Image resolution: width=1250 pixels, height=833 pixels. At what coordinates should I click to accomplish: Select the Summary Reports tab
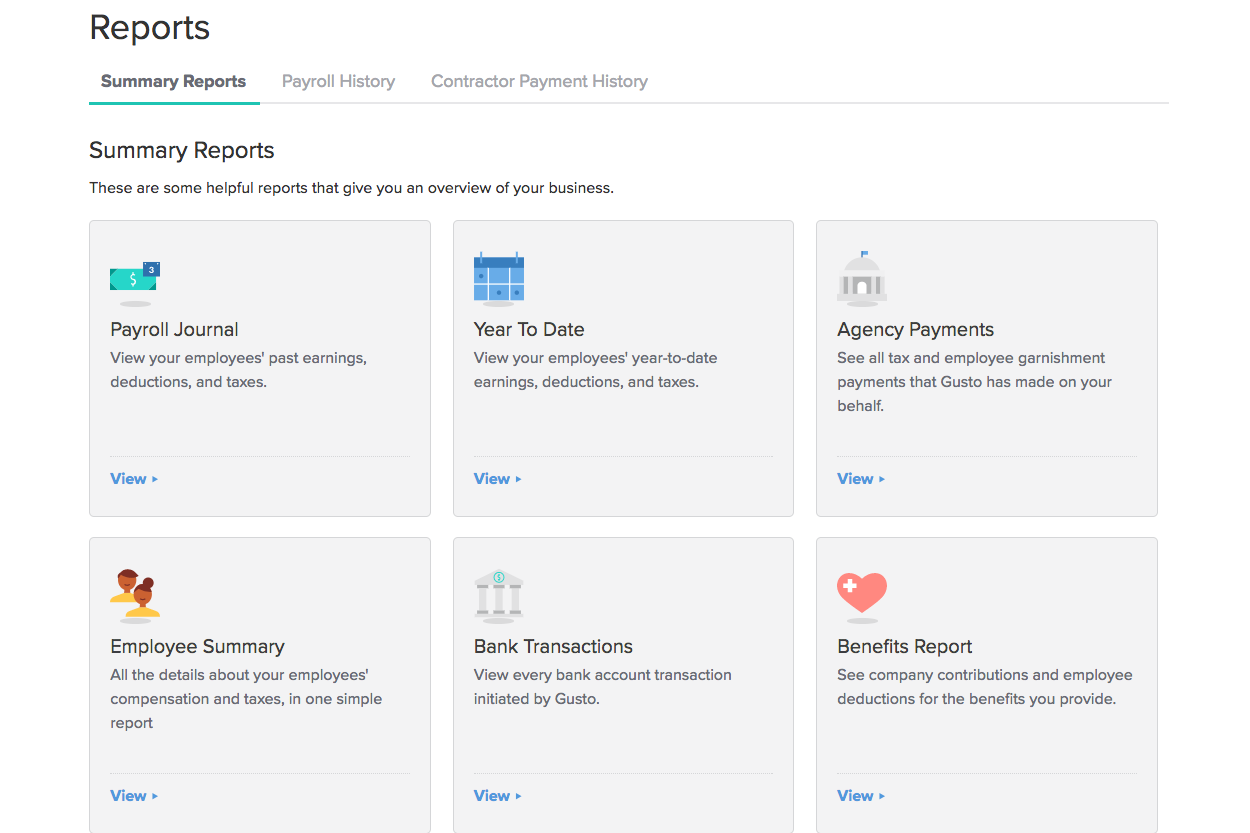pyautogui.click(x=173, y=81)
